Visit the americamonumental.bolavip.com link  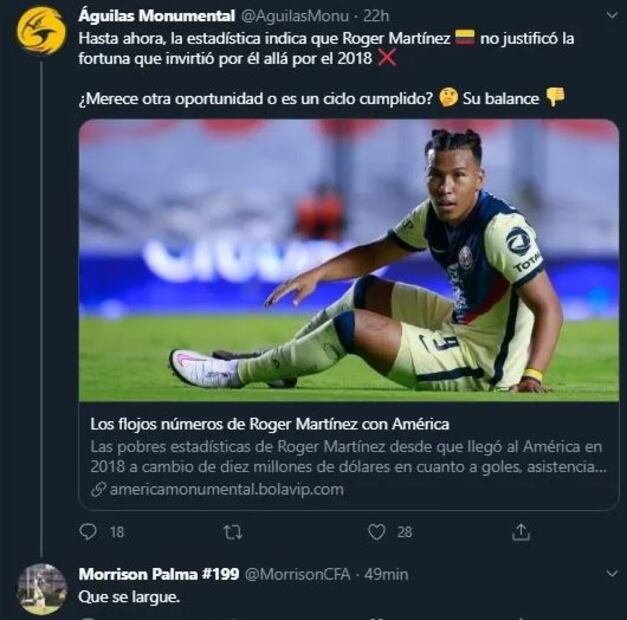(227, 490)
